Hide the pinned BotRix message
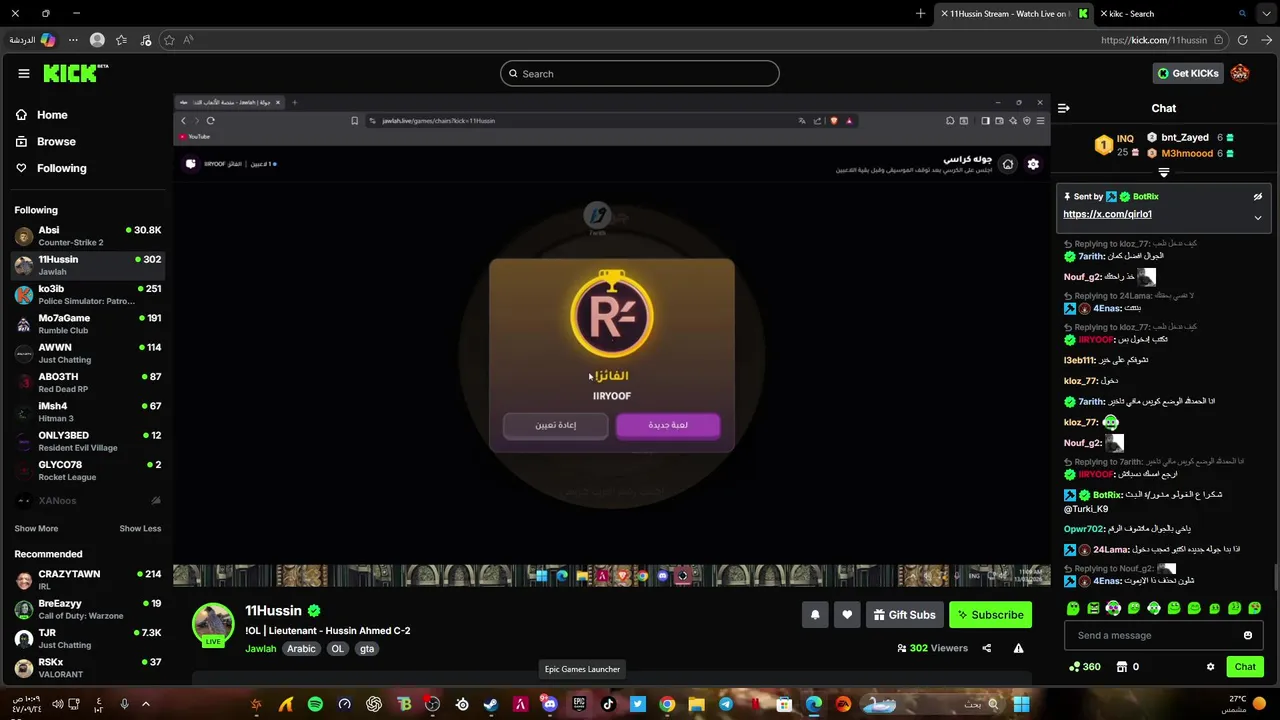This screenshot has height=720, width=1280. point(1258,197)
